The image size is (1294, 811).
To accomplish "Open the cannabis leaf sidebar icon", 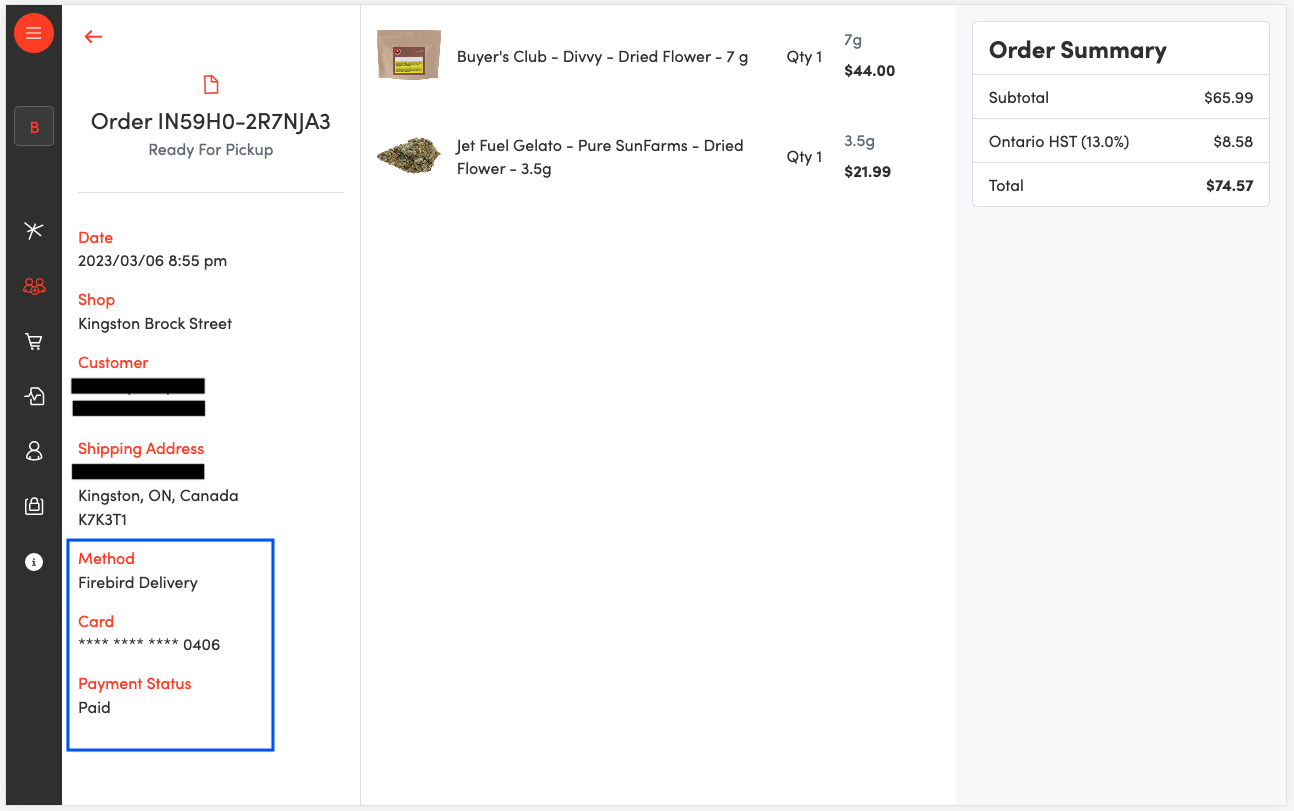I will (x=34, y=231).
